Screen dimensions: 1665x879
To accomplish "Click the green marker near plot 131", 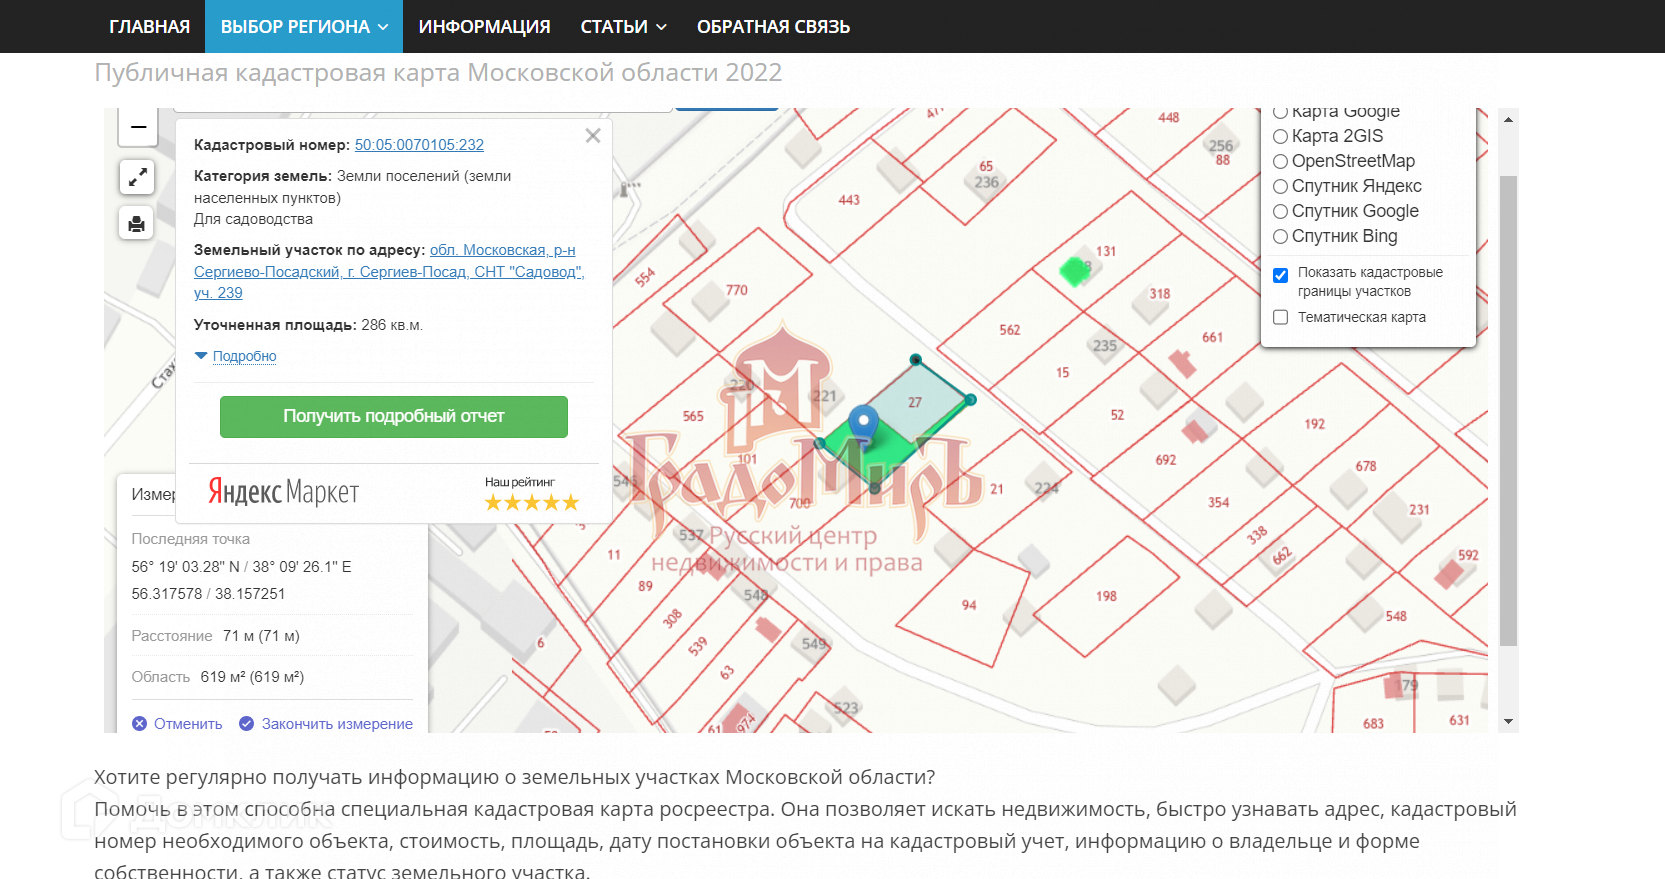I will tap(1075, 270).
